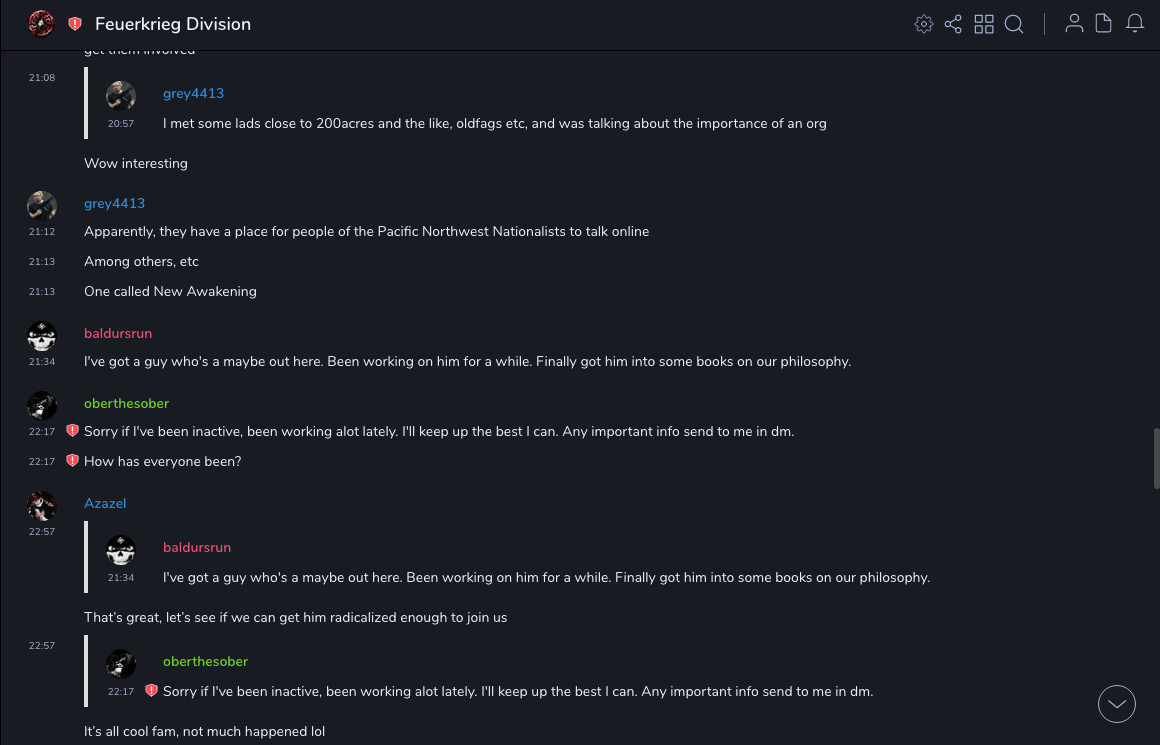Open grey4413's avatar above the 21:12 timestamp

42,205
